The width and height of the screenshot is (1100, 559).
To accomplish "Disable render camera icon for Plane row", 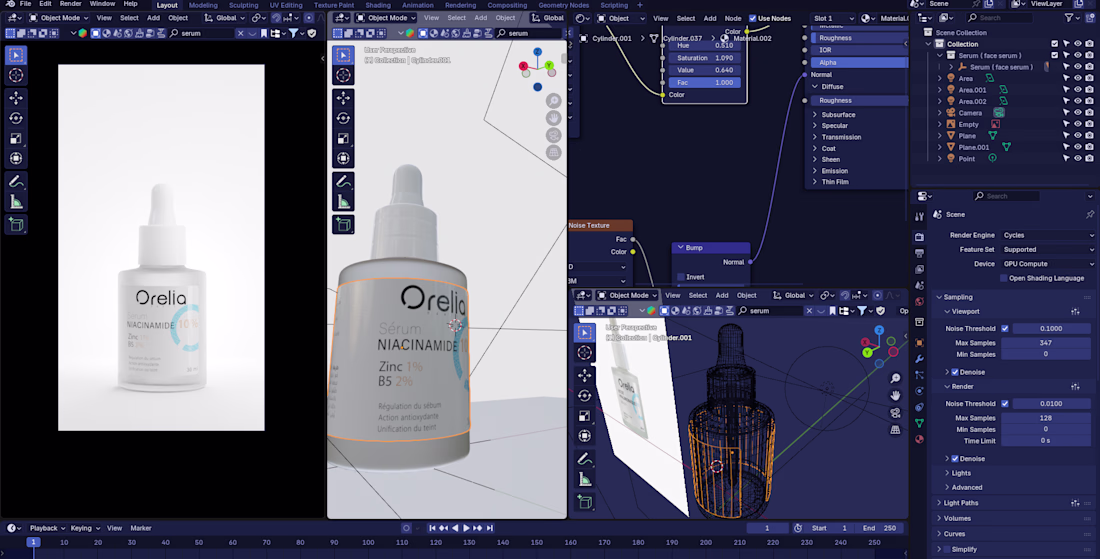I will pos(1089,135).
